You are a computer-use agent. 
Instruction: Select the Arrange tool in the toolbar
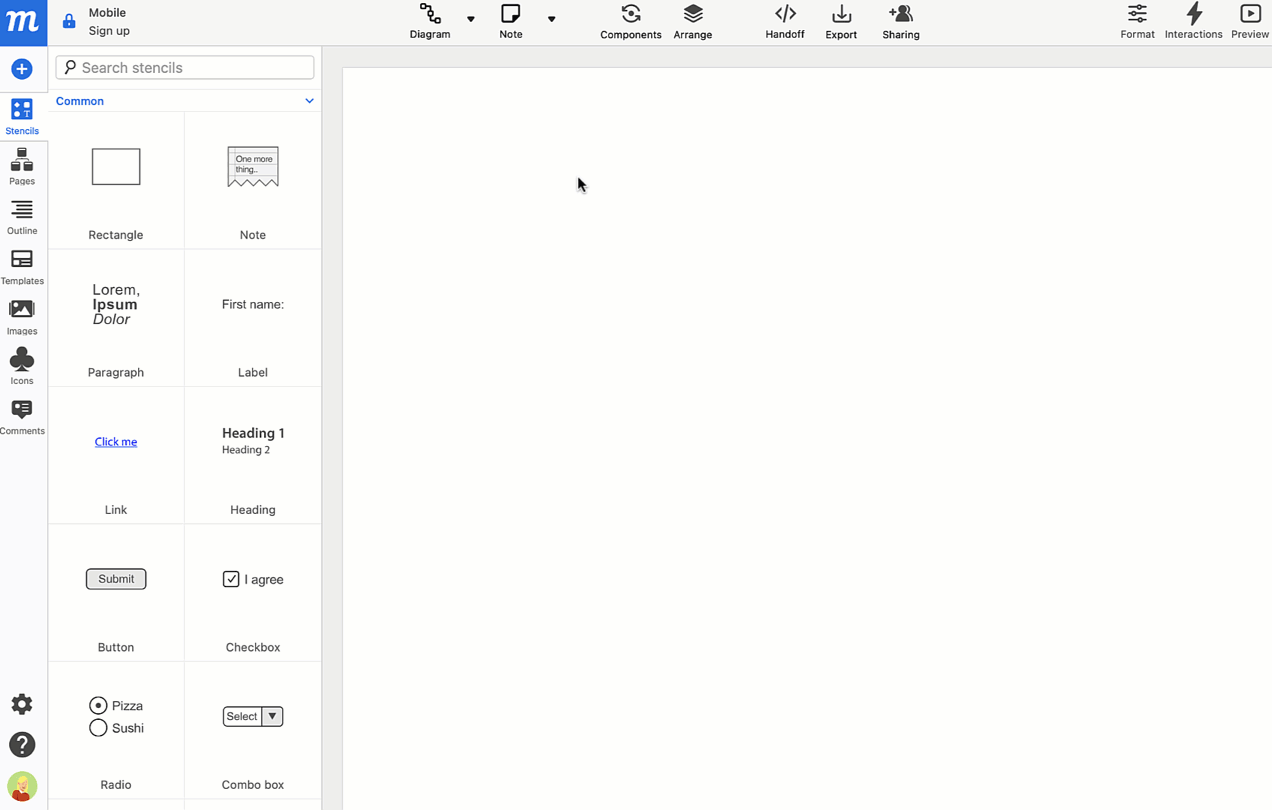[x=692, y=20]
